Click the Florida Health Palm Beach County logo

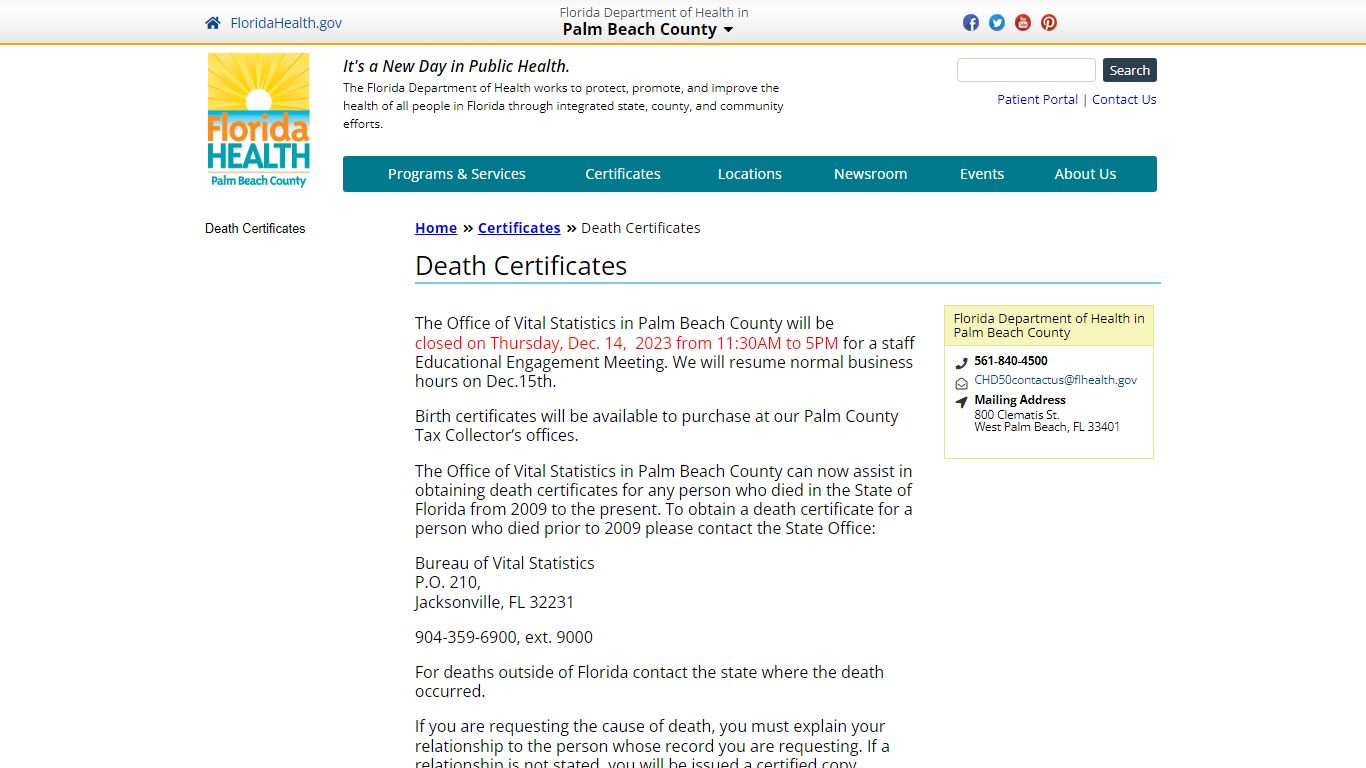[x=259, y=121]
